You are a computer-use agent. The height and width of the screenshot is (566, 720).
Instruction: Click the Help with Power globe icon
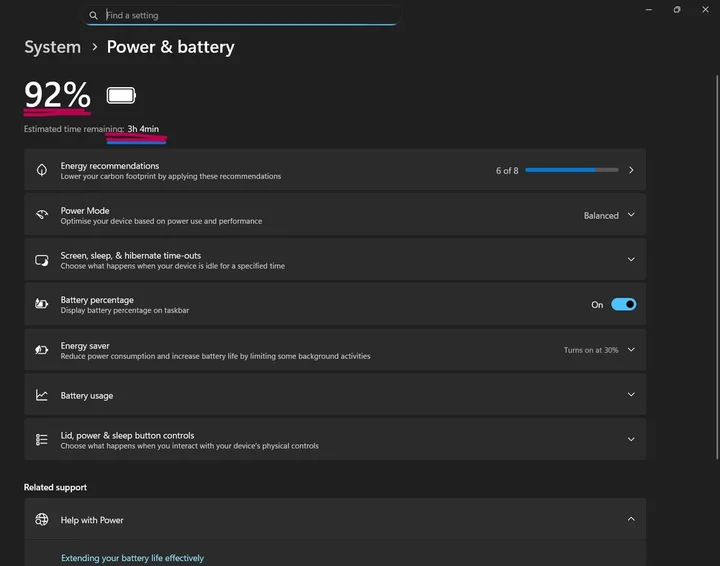[42, 520]
